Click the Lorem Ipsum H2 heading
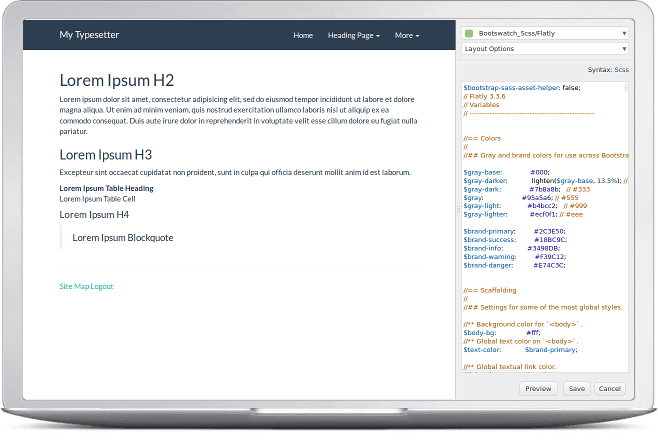This screenshot has height=442, width=658. click(x=117, y=80)
